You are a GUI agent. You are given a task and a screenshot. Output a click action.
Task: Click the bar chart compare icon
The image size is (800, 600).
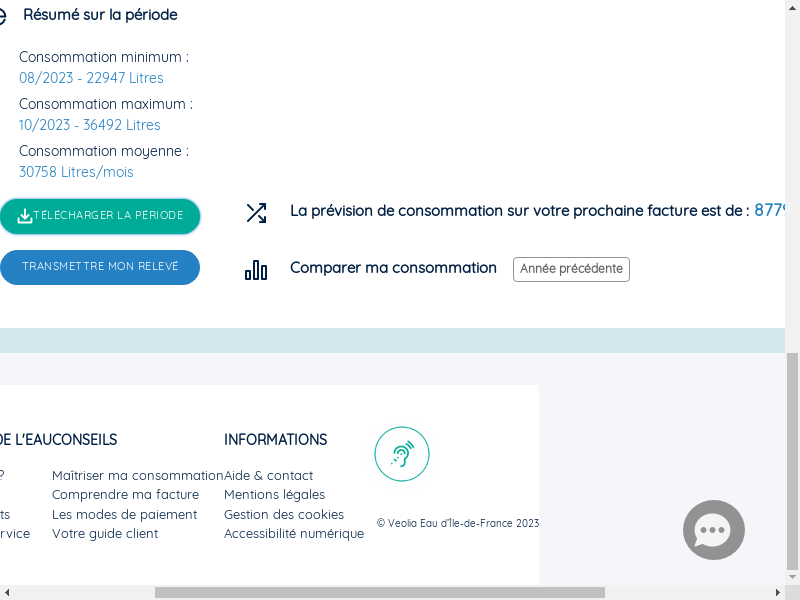256,270
